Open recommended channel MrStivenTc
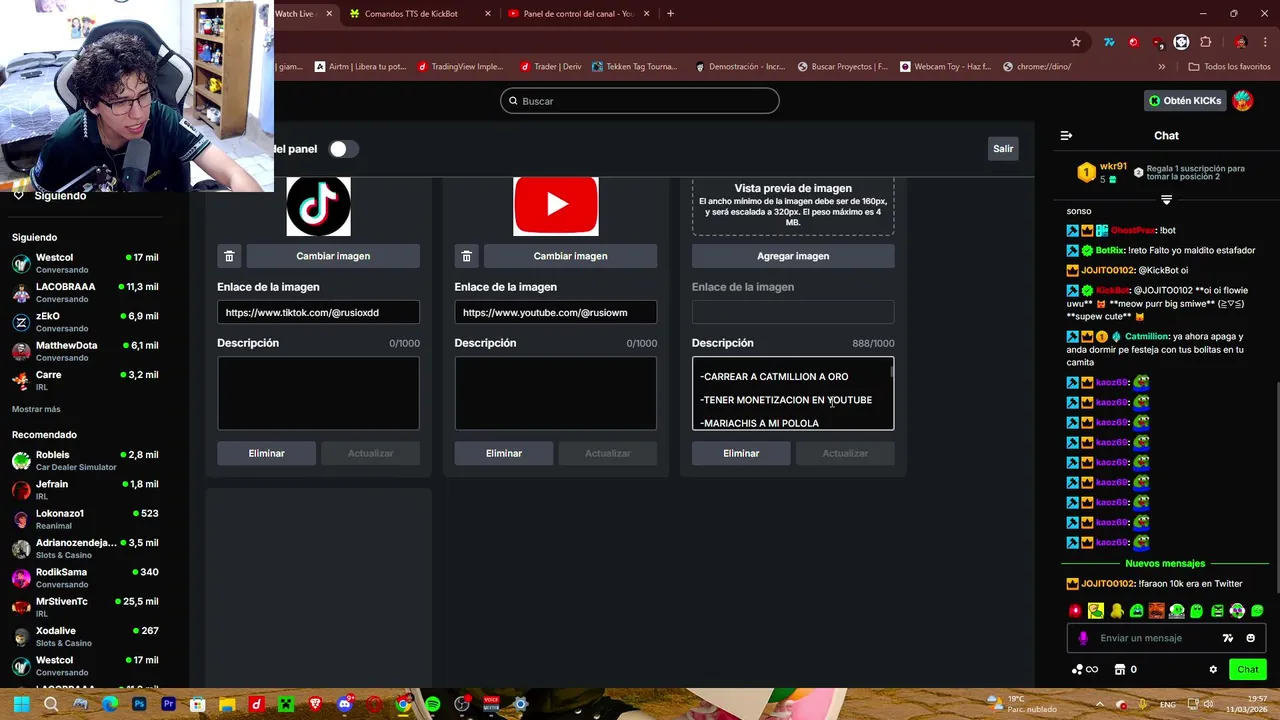 [85, 607]
